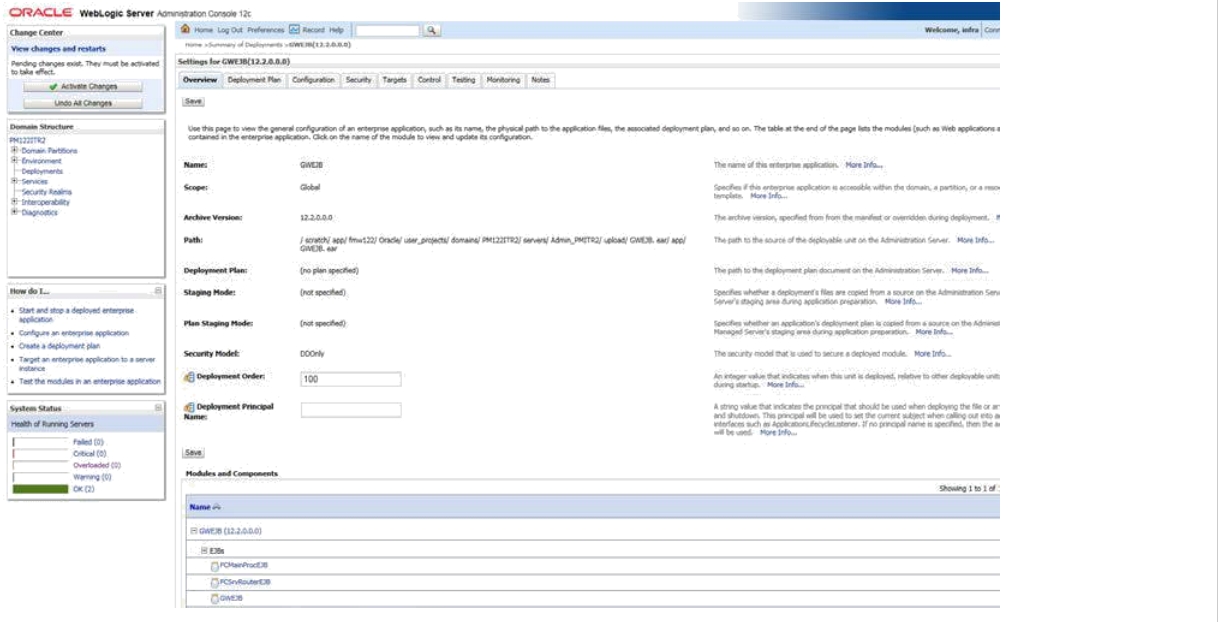Click the green OK health bar
Screen dimensions: 1218x622
(x=40, y=489)
